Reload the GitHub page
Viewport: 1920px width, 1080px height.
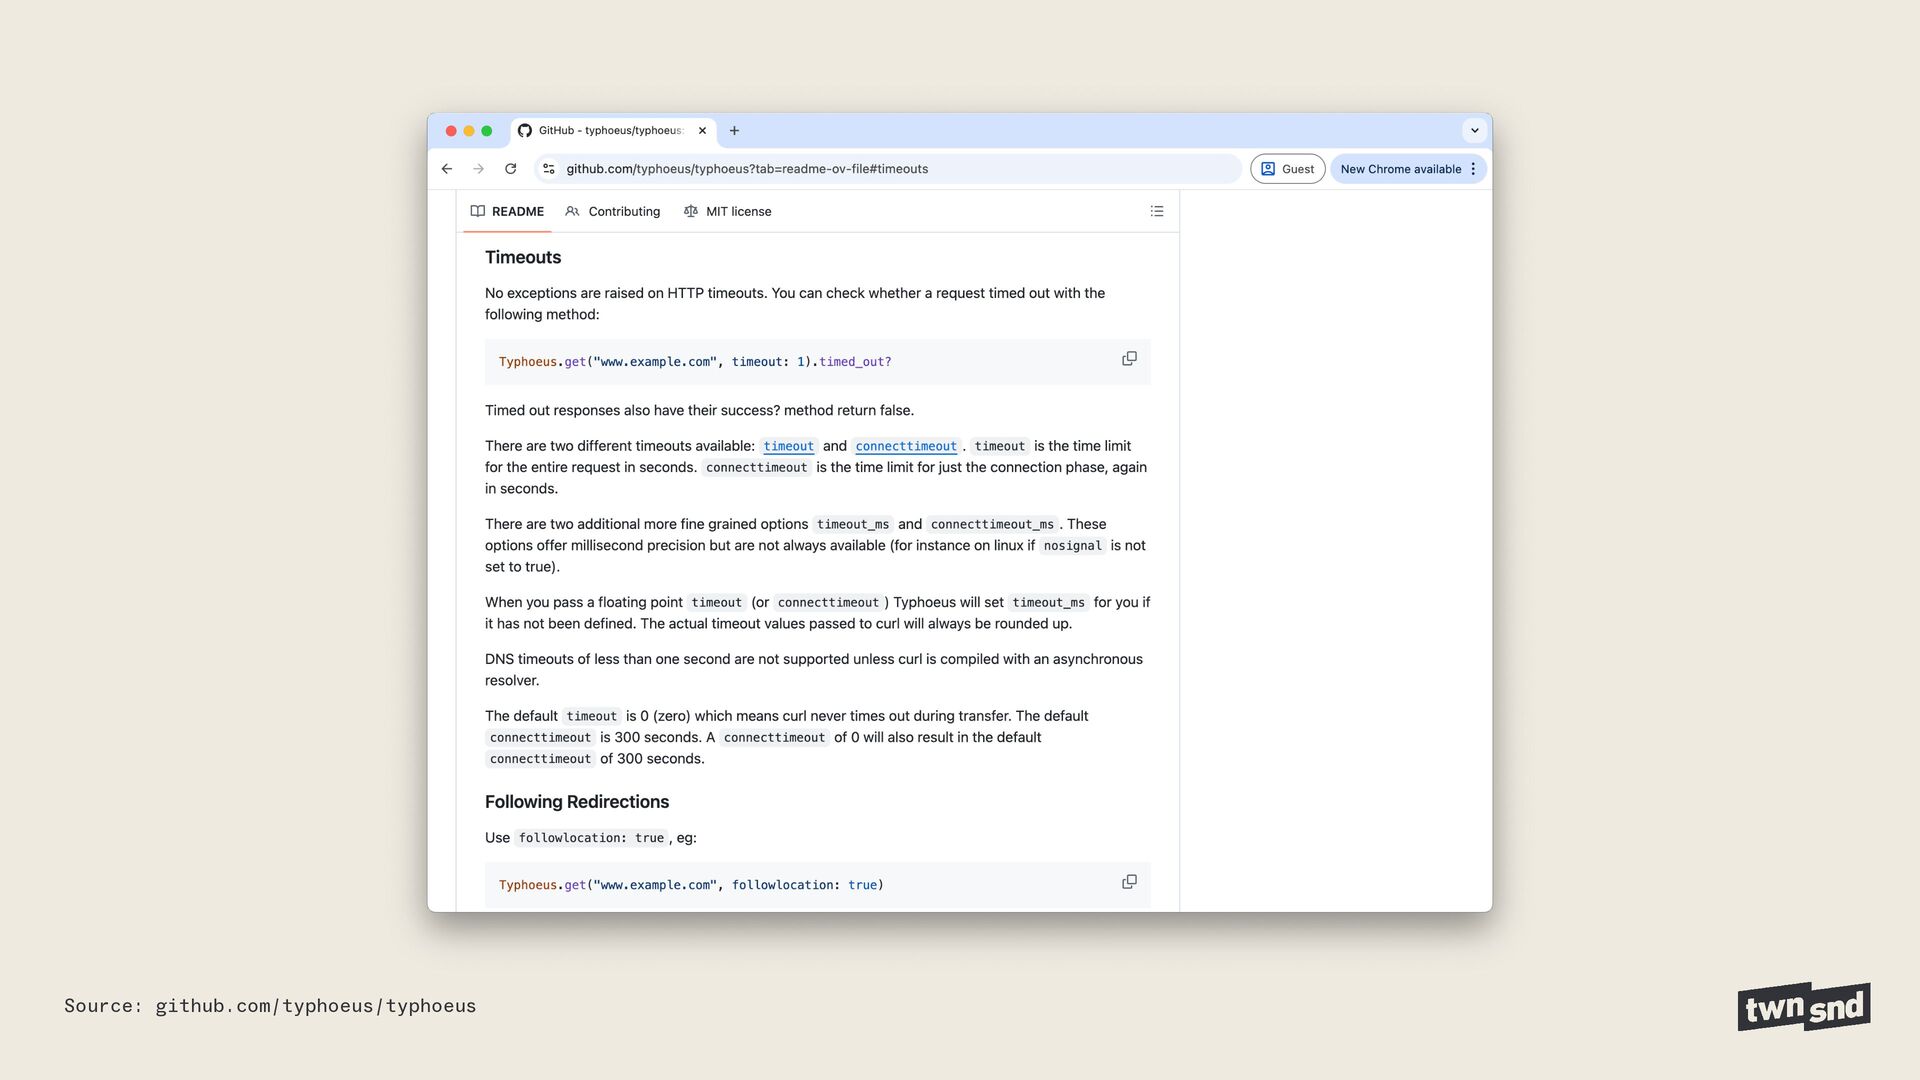click(x=511, y=169)
